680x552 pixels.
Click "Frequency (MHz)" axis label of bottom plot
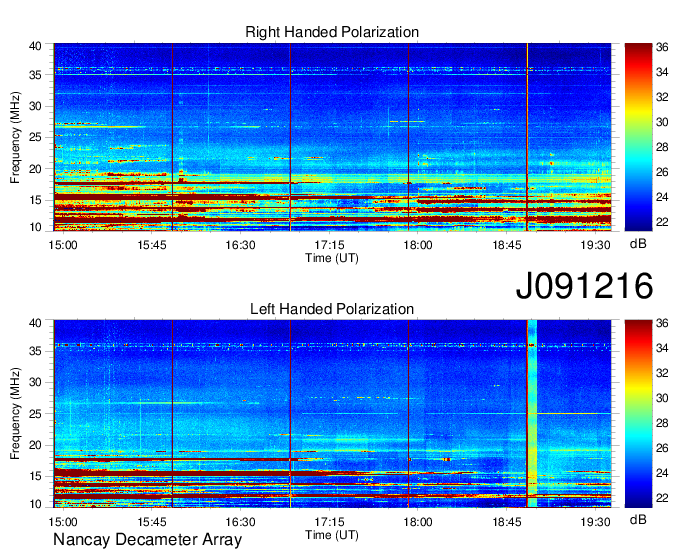15,414
